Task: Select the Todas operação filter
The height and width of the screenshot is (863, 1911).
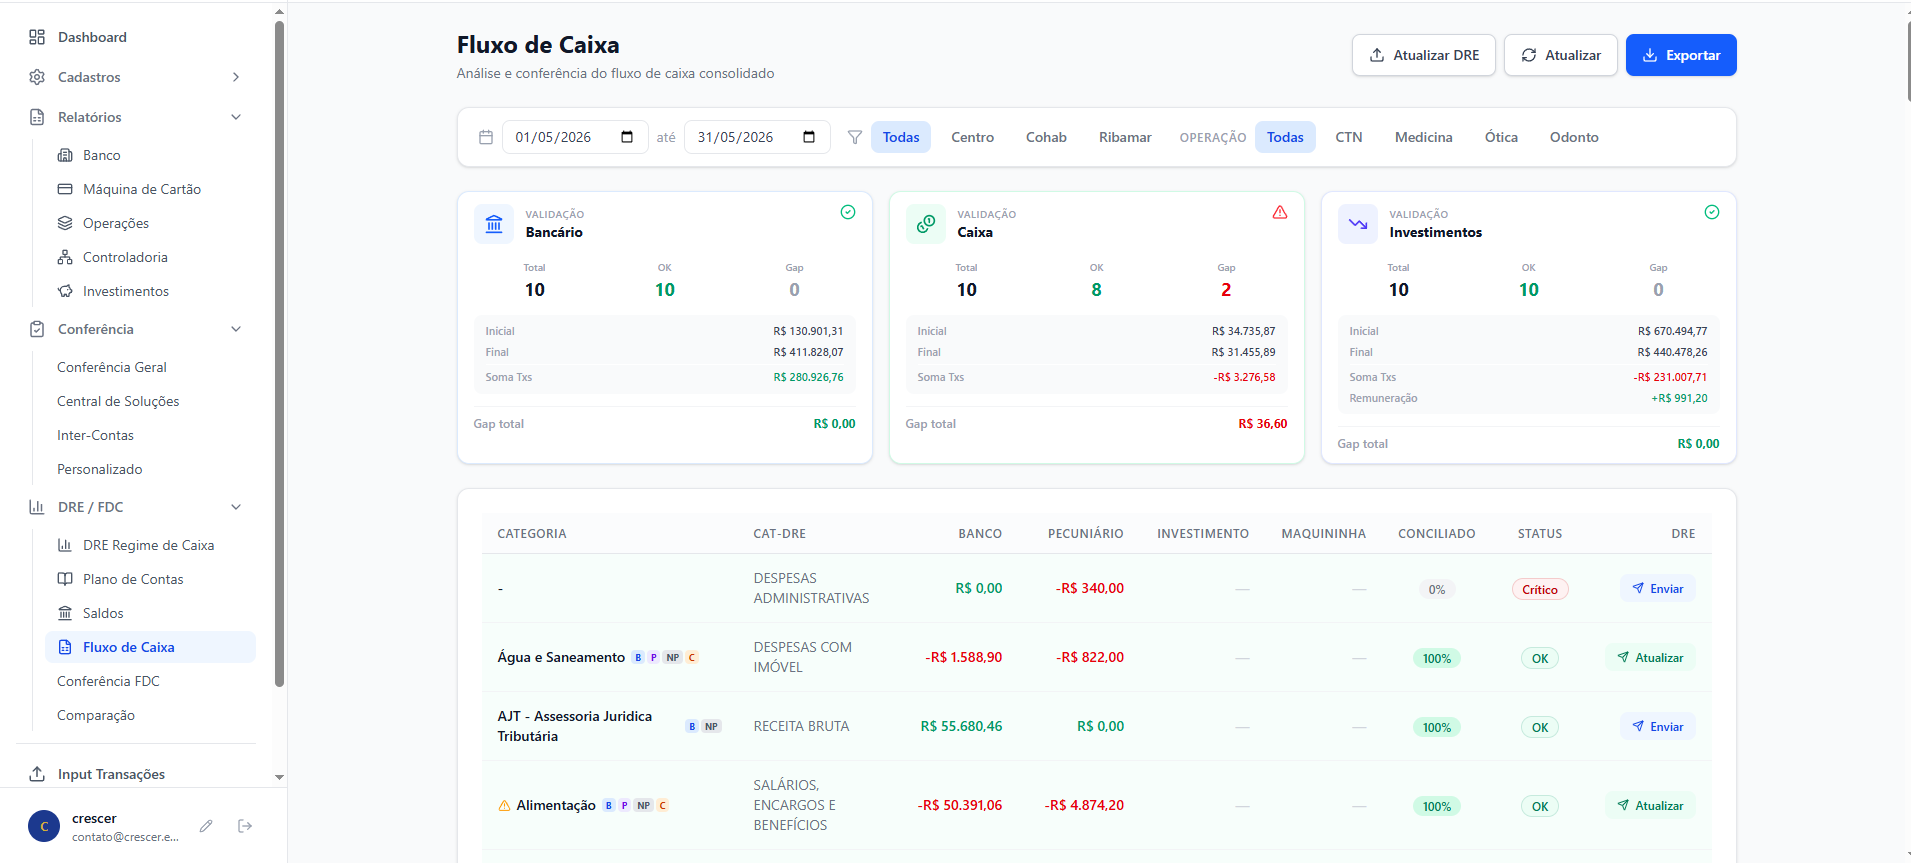Action: [1285, 137]
